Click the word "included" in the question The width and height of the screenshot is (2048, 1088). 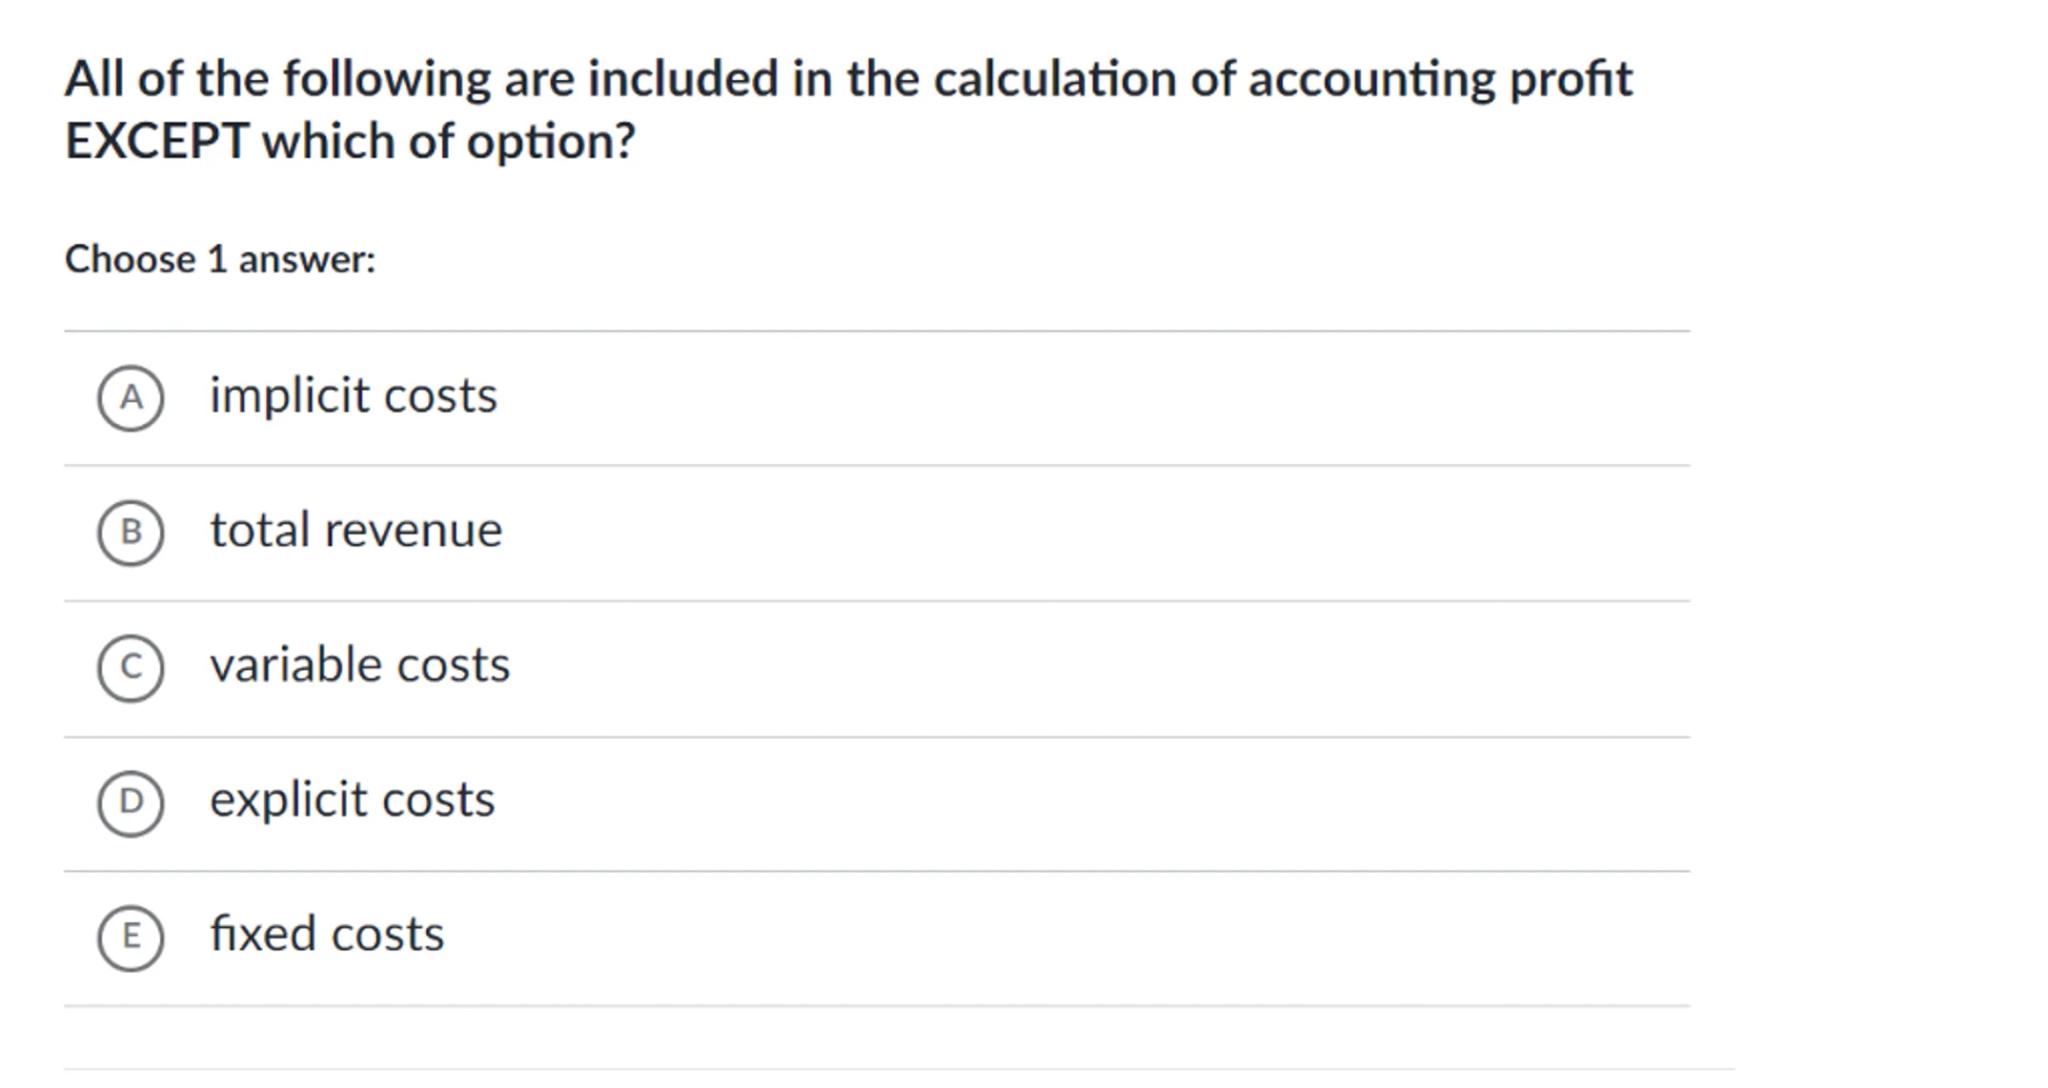pos(682,79)
